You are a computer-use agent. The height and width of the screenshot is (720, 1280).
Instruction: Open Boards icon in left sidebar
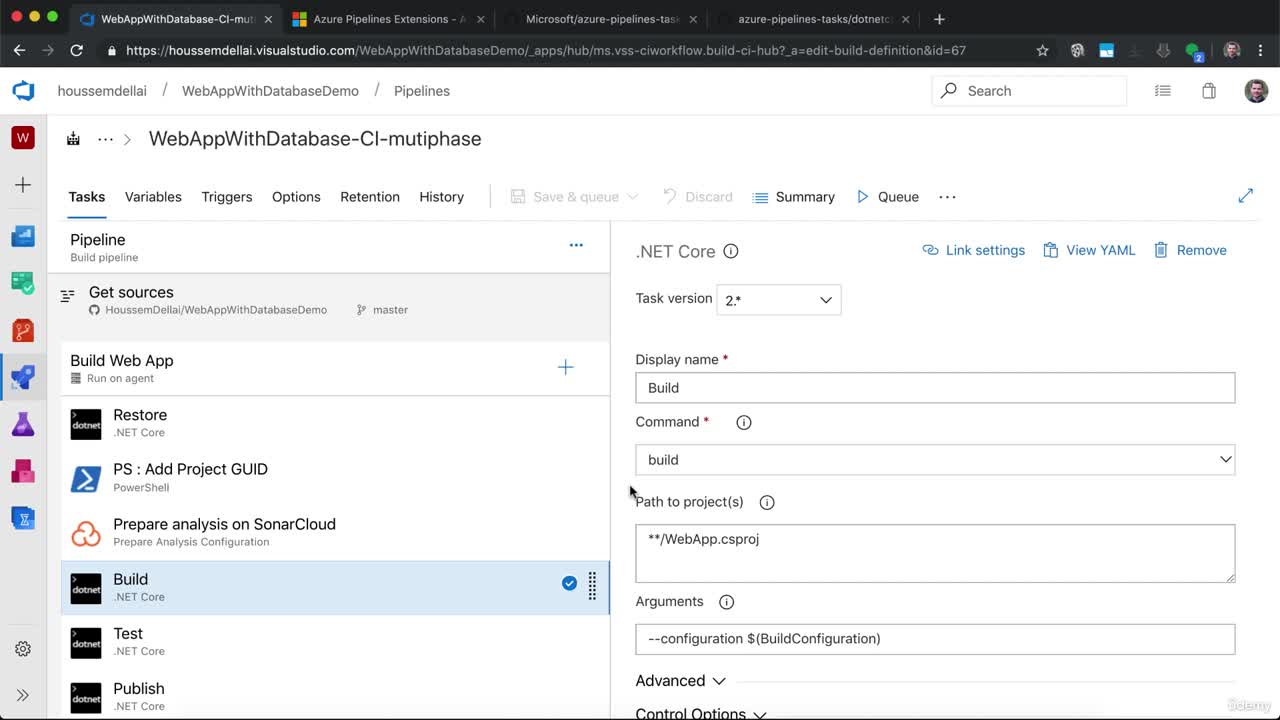(x=23, y=236)
